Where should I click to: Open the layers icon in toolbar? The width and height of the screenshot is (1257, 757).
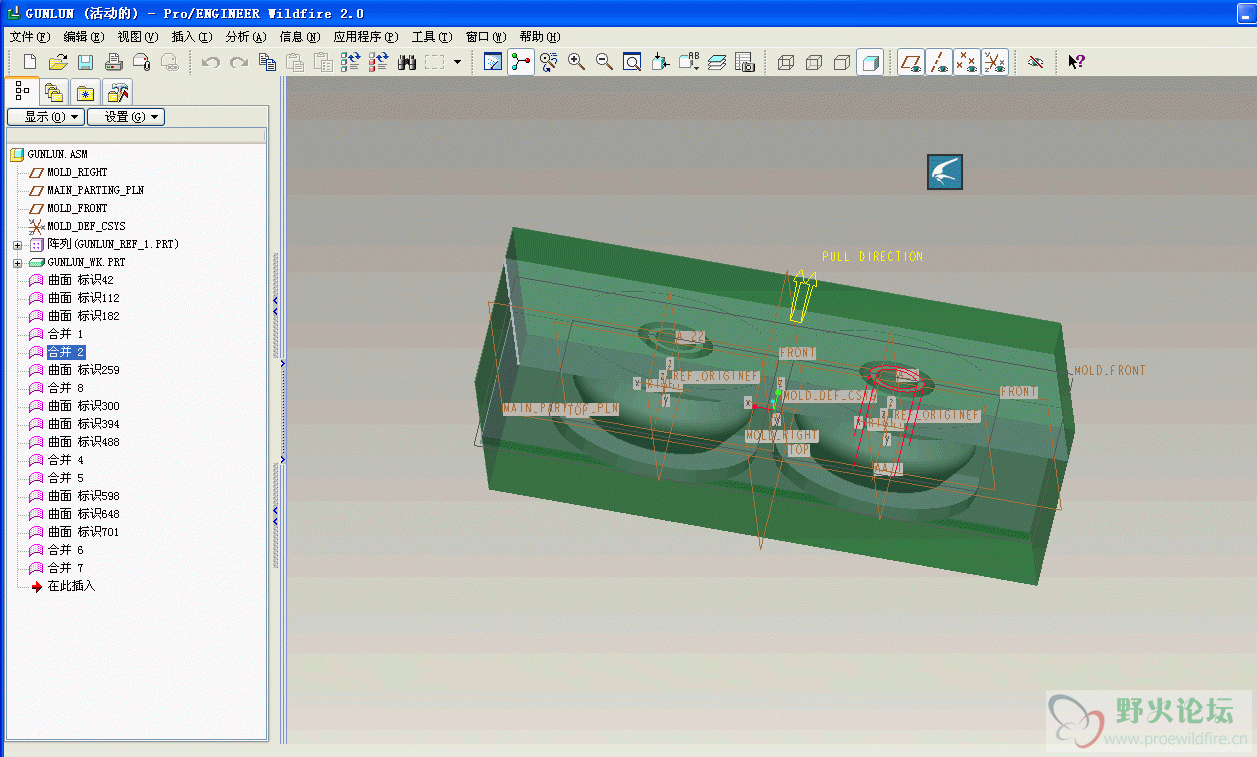[717, 62]
